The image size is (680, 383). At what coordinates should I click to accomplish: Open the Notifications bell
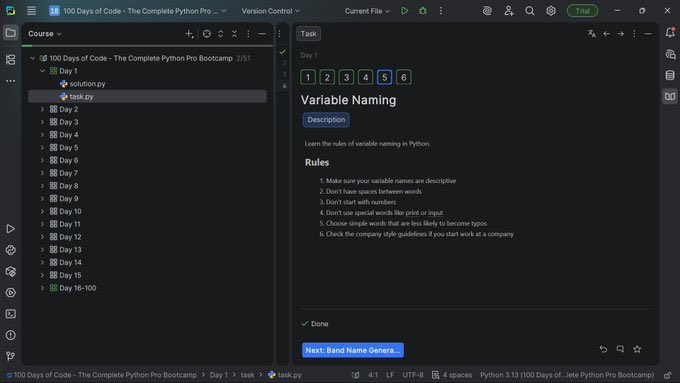click(x=670, y=33)
